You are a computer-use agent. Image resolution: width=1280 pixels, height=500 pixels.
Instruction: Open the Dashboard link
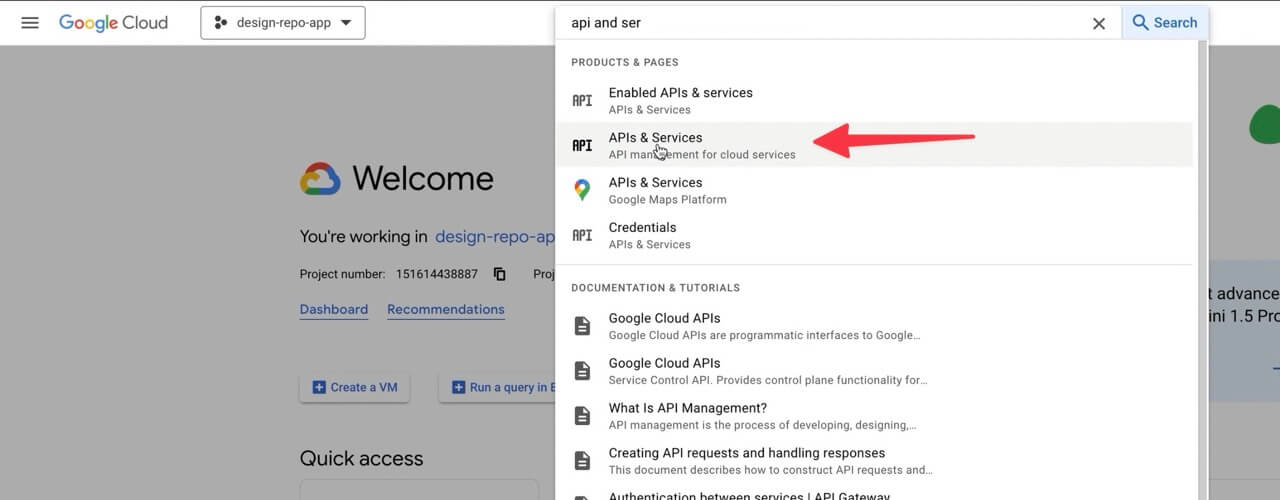(334, 310)
